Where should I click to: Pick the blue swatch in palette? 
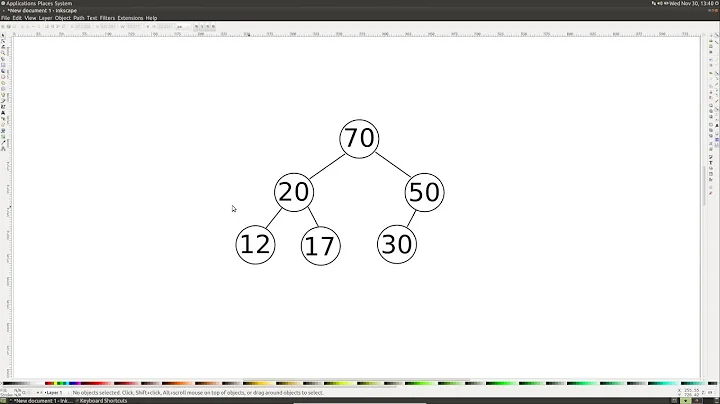tap(72, 383)
